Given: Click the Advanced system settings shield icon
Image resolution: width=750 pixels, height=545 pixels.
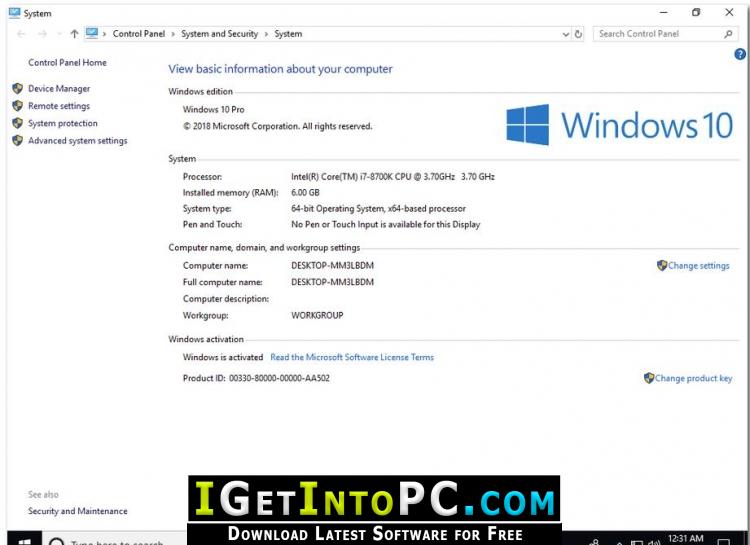Looking at the screenshot, I should pos(18,141).
